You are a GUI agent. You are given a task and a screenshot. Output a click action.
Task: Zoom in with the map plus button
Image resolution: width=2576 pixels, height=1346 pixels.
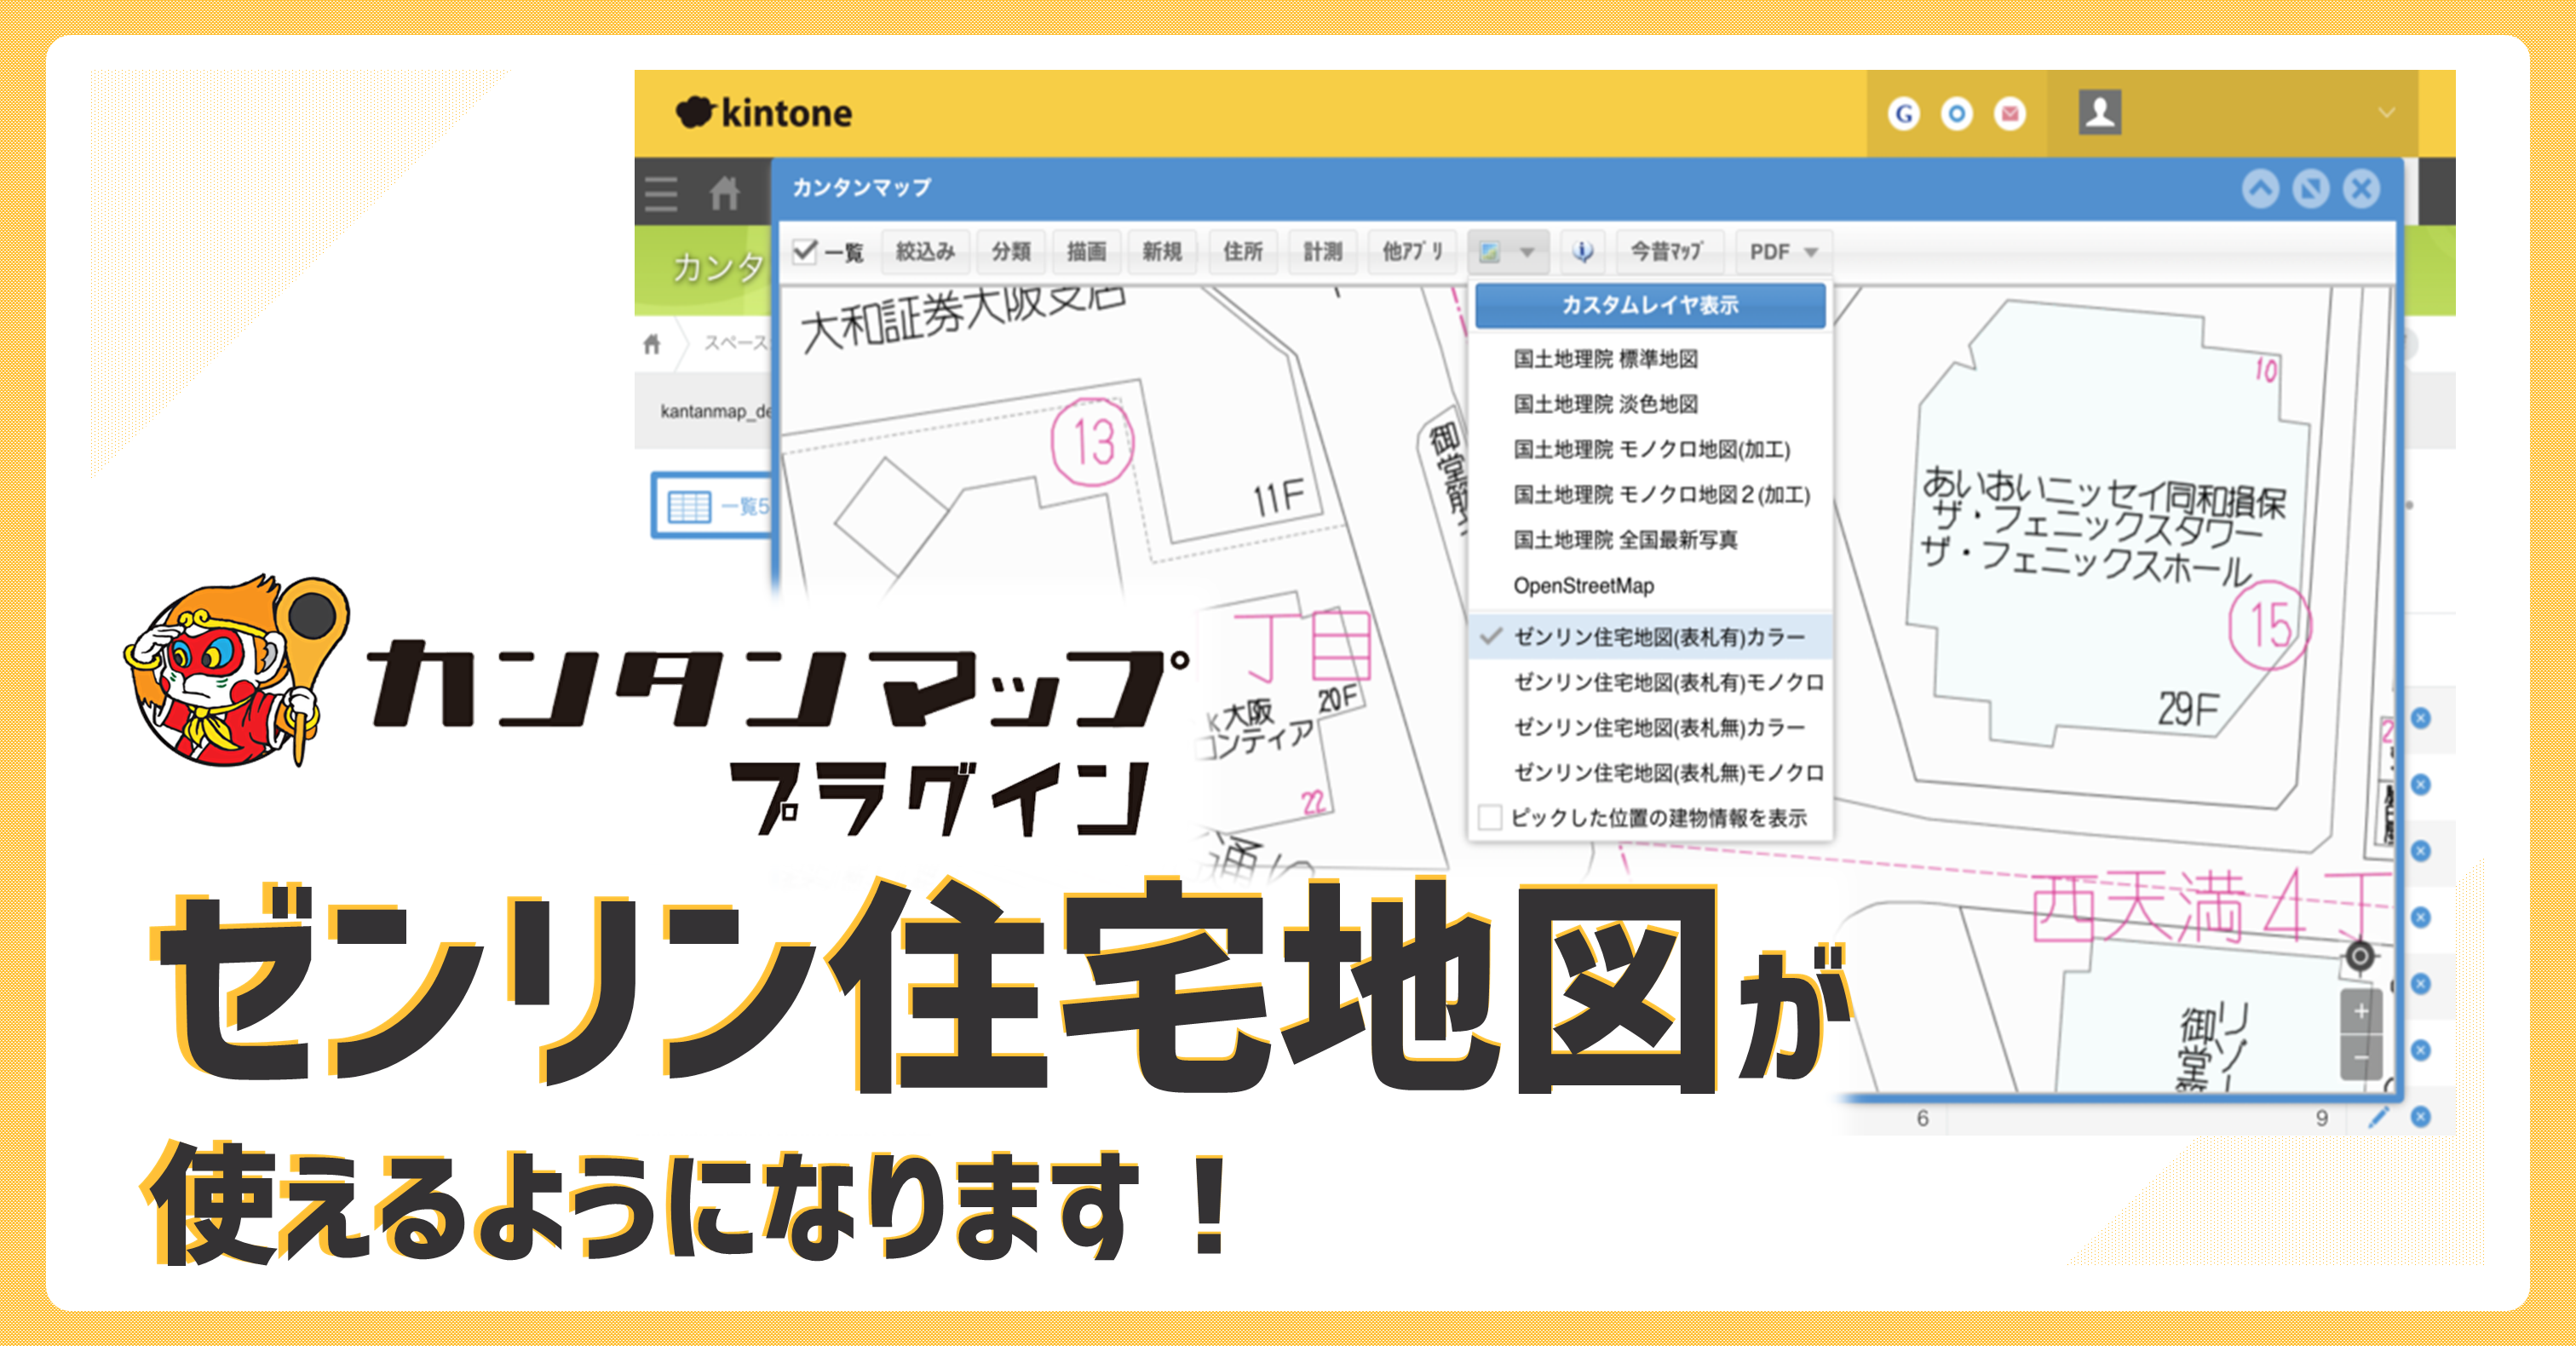tap(2361, 1011)
